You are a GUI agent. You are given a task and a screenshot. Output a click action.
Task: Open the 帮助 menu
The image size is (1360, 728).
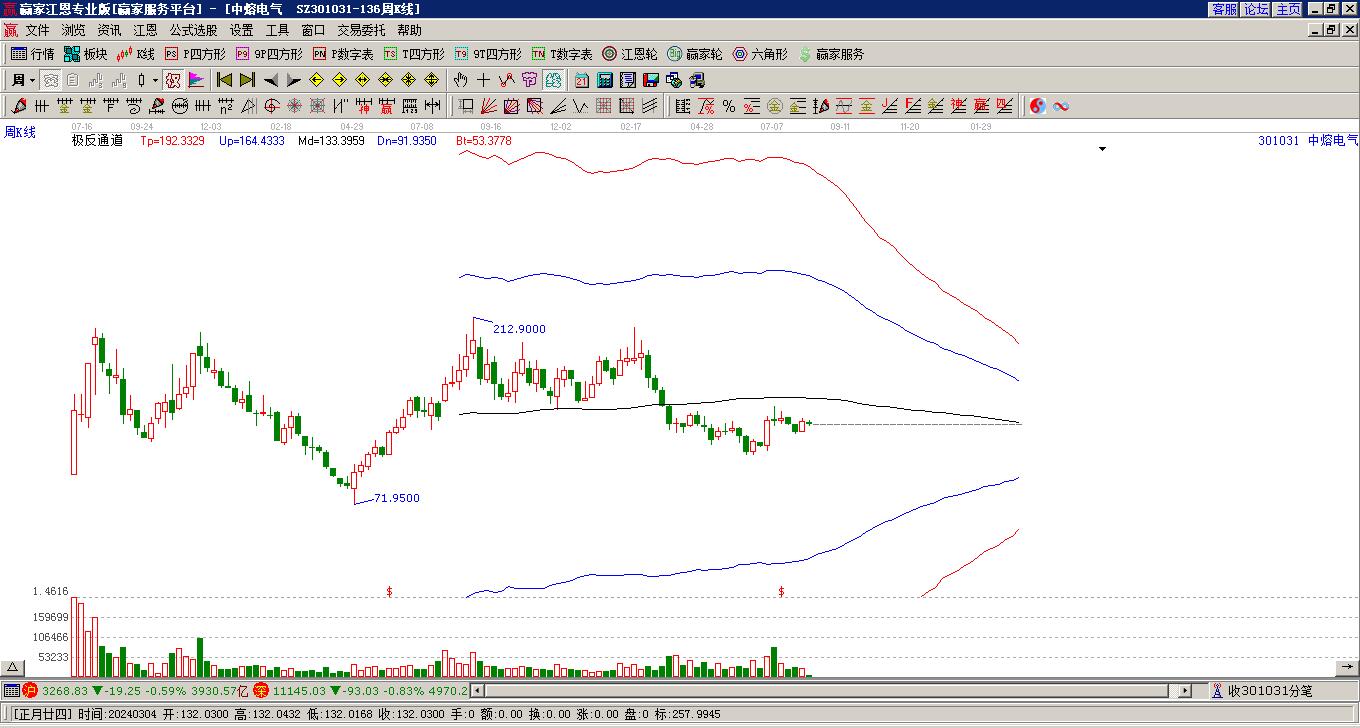click(409, 31)
